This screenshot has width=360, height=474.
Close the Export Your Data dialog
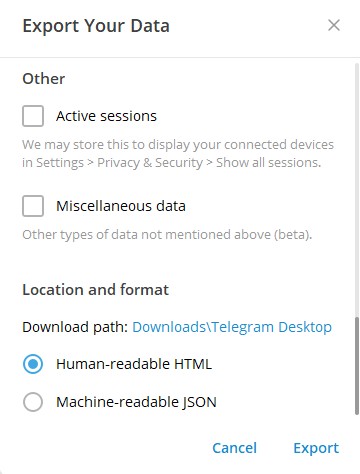pyautogui.click(x=334, y=25)
